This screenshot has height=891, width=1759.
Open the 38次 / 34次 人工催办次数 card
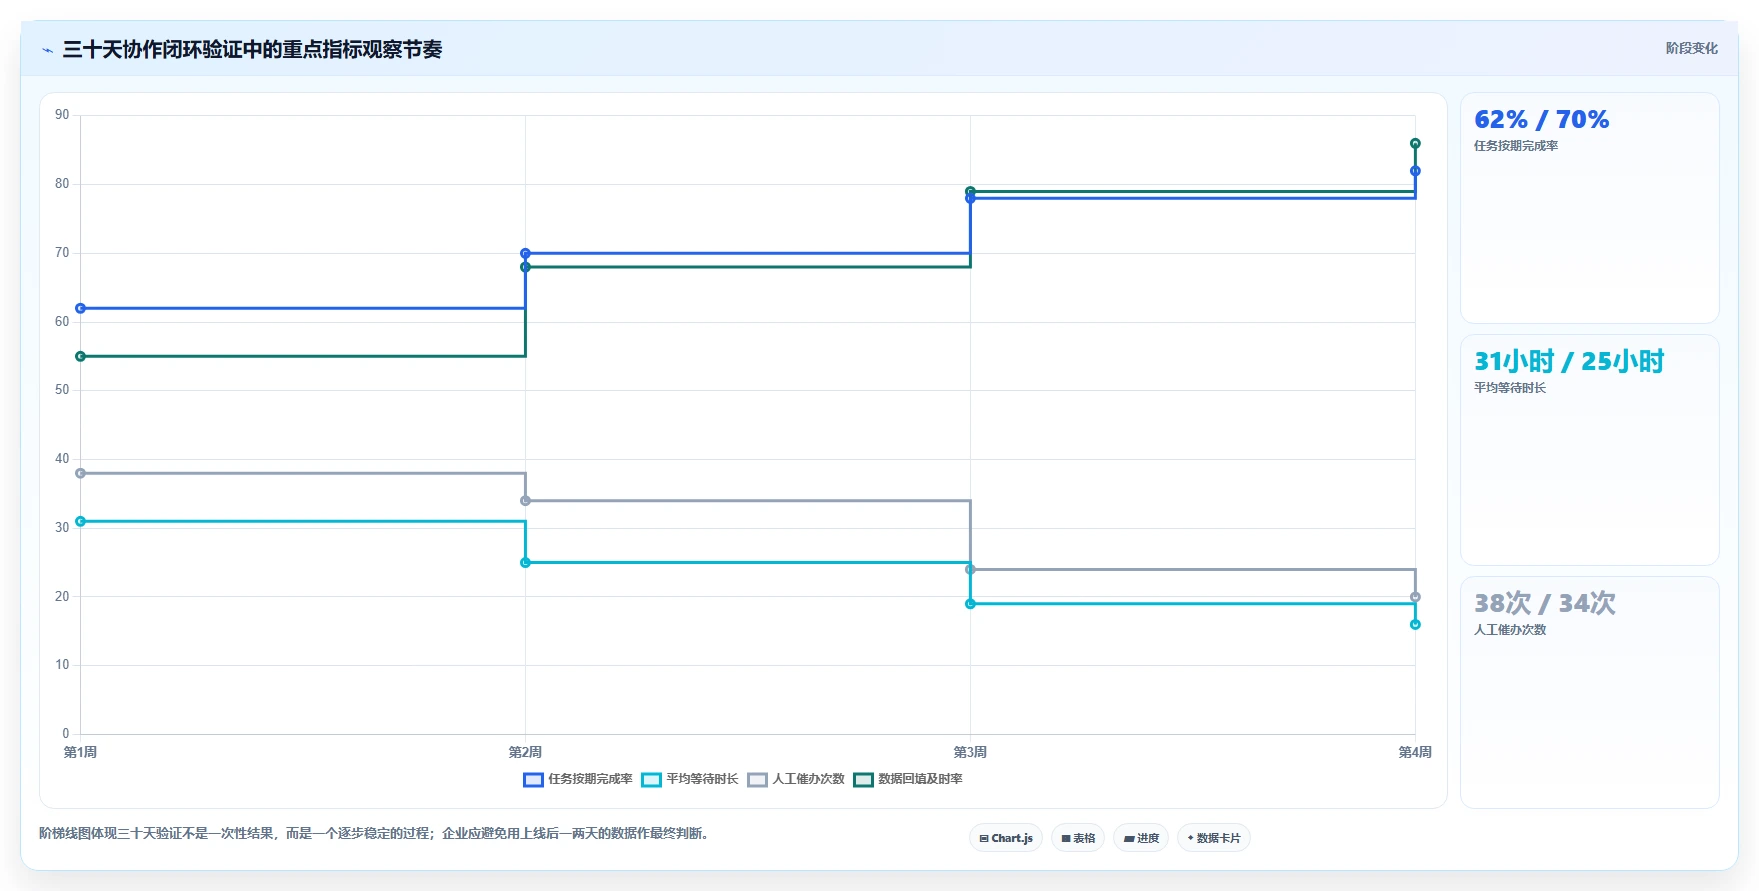click(1590, 692)
